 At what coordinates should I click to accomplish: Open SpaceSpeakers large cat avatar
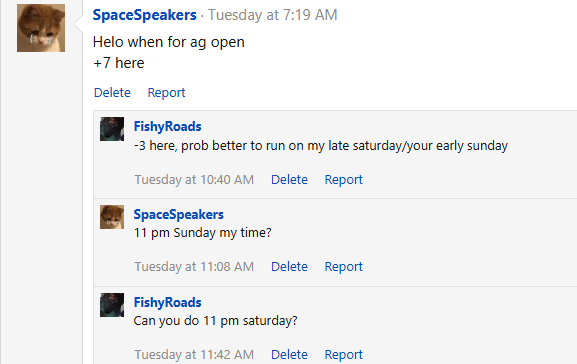(x=41, y=28)
